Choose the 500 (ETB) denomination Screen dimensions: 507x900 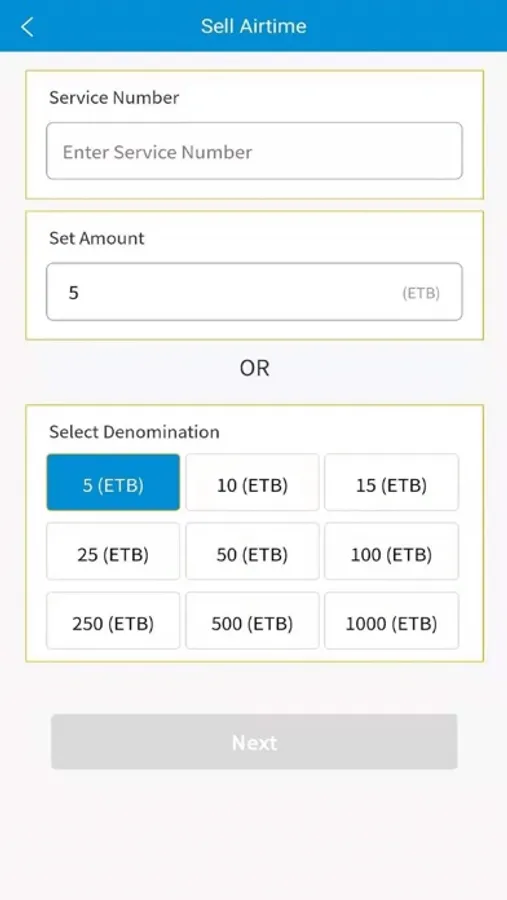click(252, 620)
